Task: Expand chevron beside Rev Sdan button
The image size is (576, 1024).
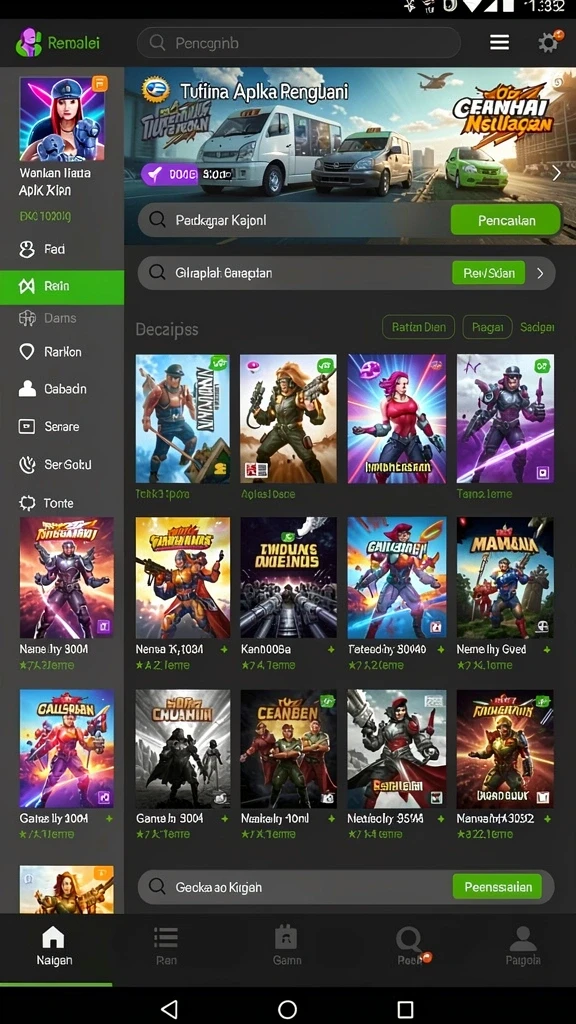Action: [540, 273]
